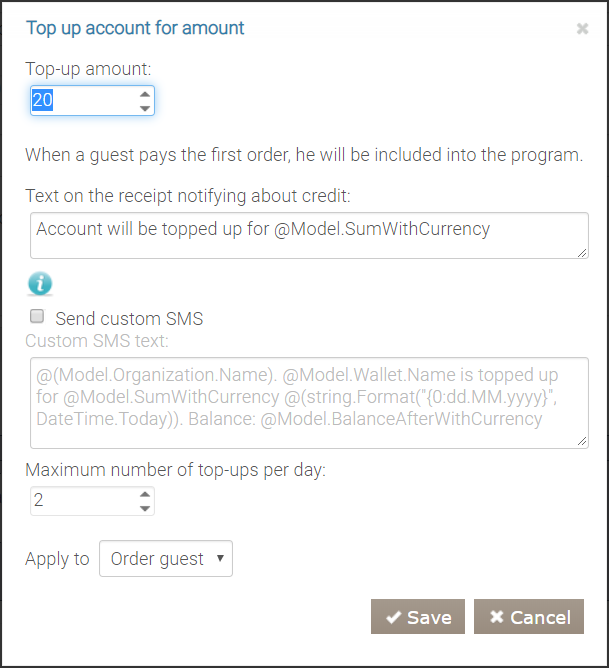
Task: Save the top-up settings
Action: pyautogui.click(x=418, y=617)
